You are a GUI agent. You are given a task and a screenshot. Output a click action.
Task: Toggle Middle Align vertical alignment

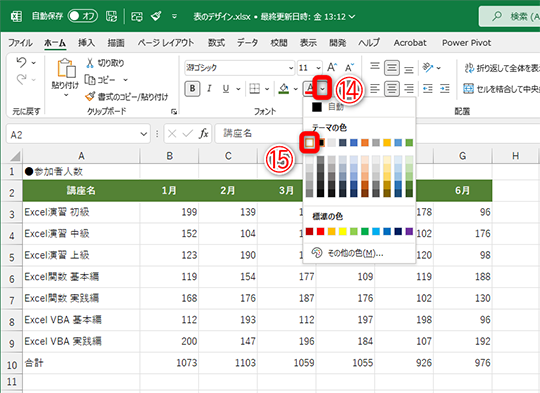click(392, 68)
